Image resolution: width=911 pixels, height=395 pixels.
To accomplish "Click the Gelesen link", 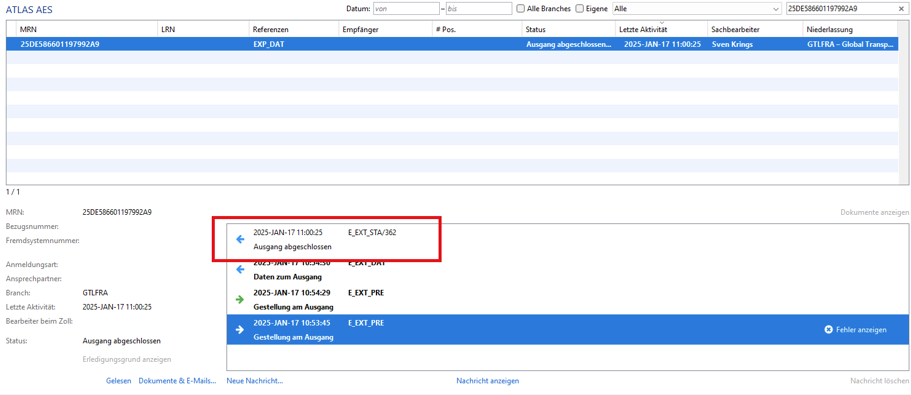I will [x=119, y=381].
